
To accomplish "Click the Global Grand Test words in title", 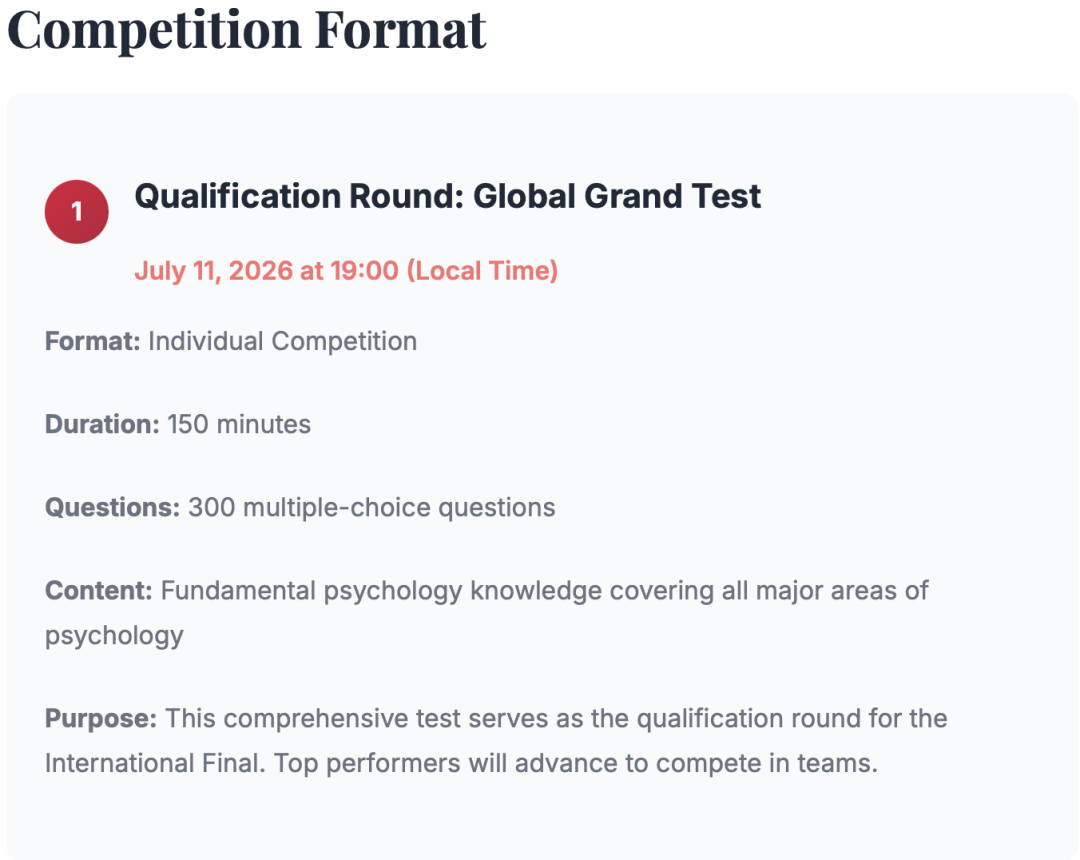I will point(617,196).
